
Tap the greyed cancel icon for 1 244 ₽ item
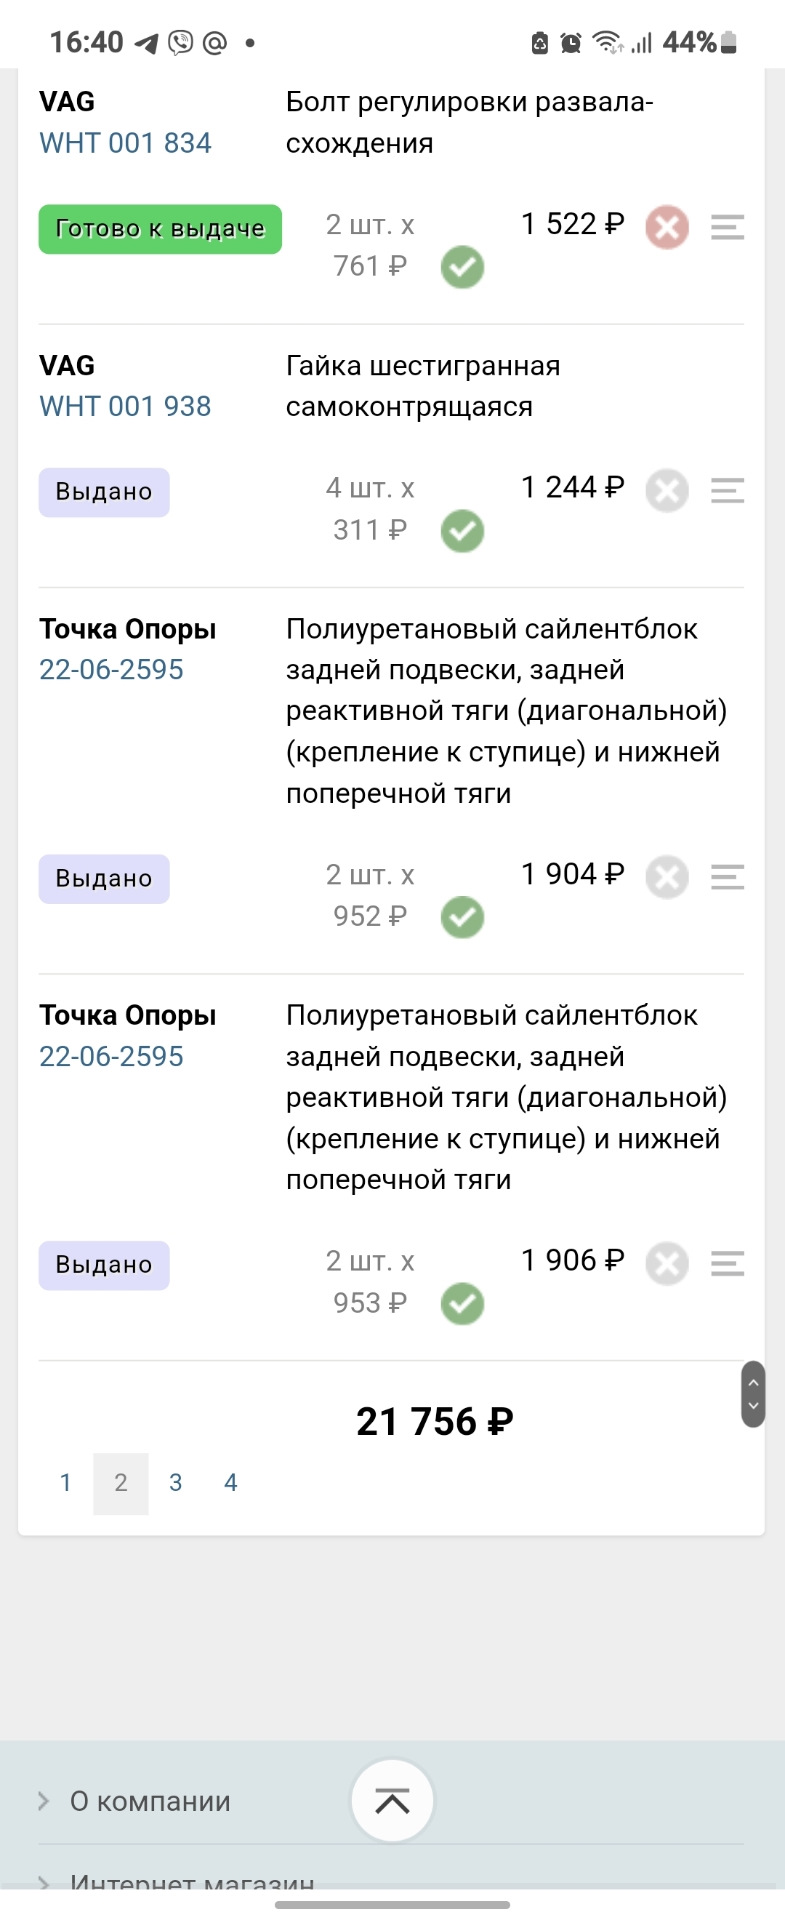(x=667, y=490)
